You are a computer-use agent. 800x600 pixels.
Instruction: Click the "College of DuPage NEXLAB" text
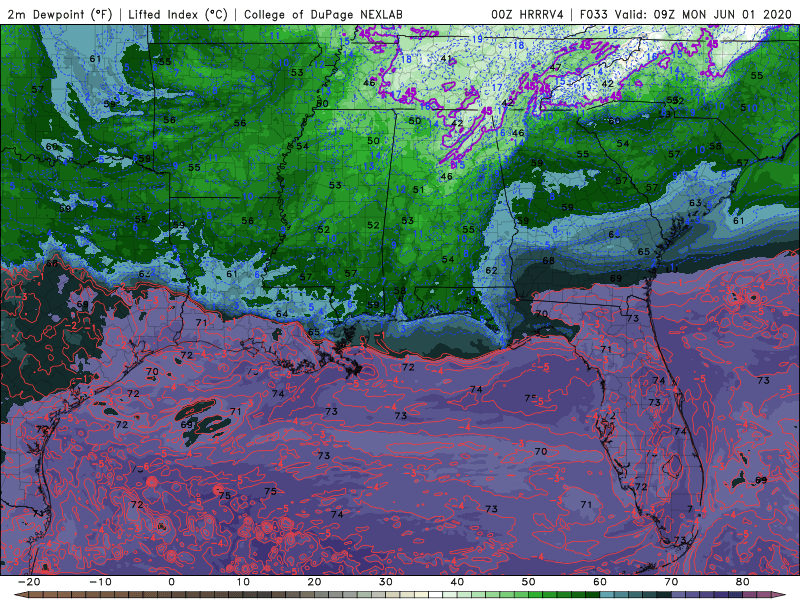[x=323, y=14]
